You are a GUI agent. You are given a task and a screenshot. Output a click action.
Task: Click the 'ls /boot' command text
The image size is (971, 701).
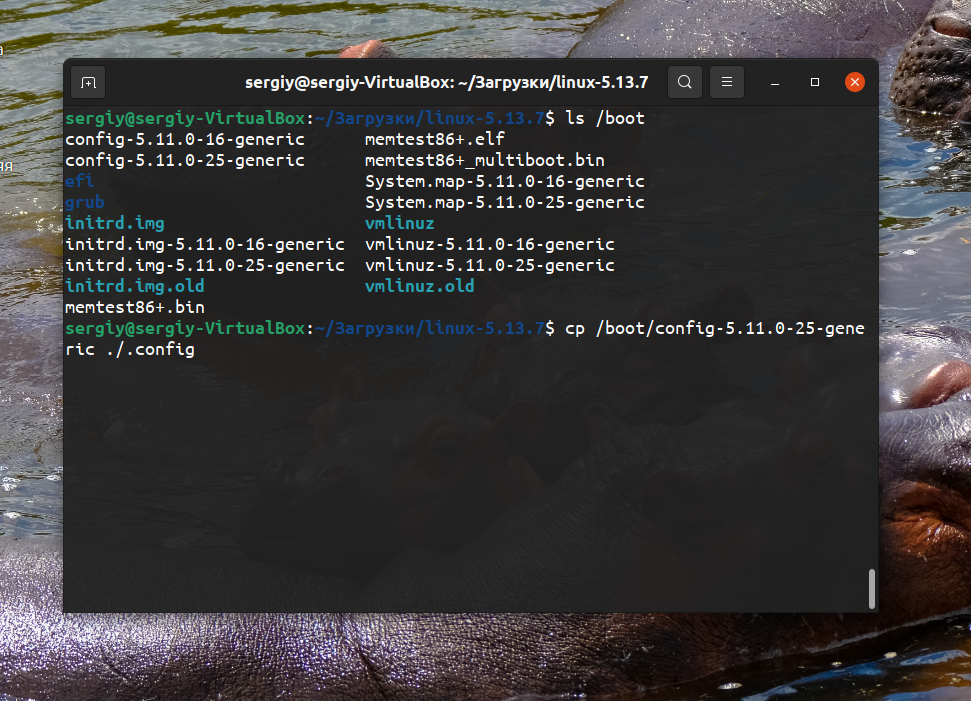click(604, 118)
